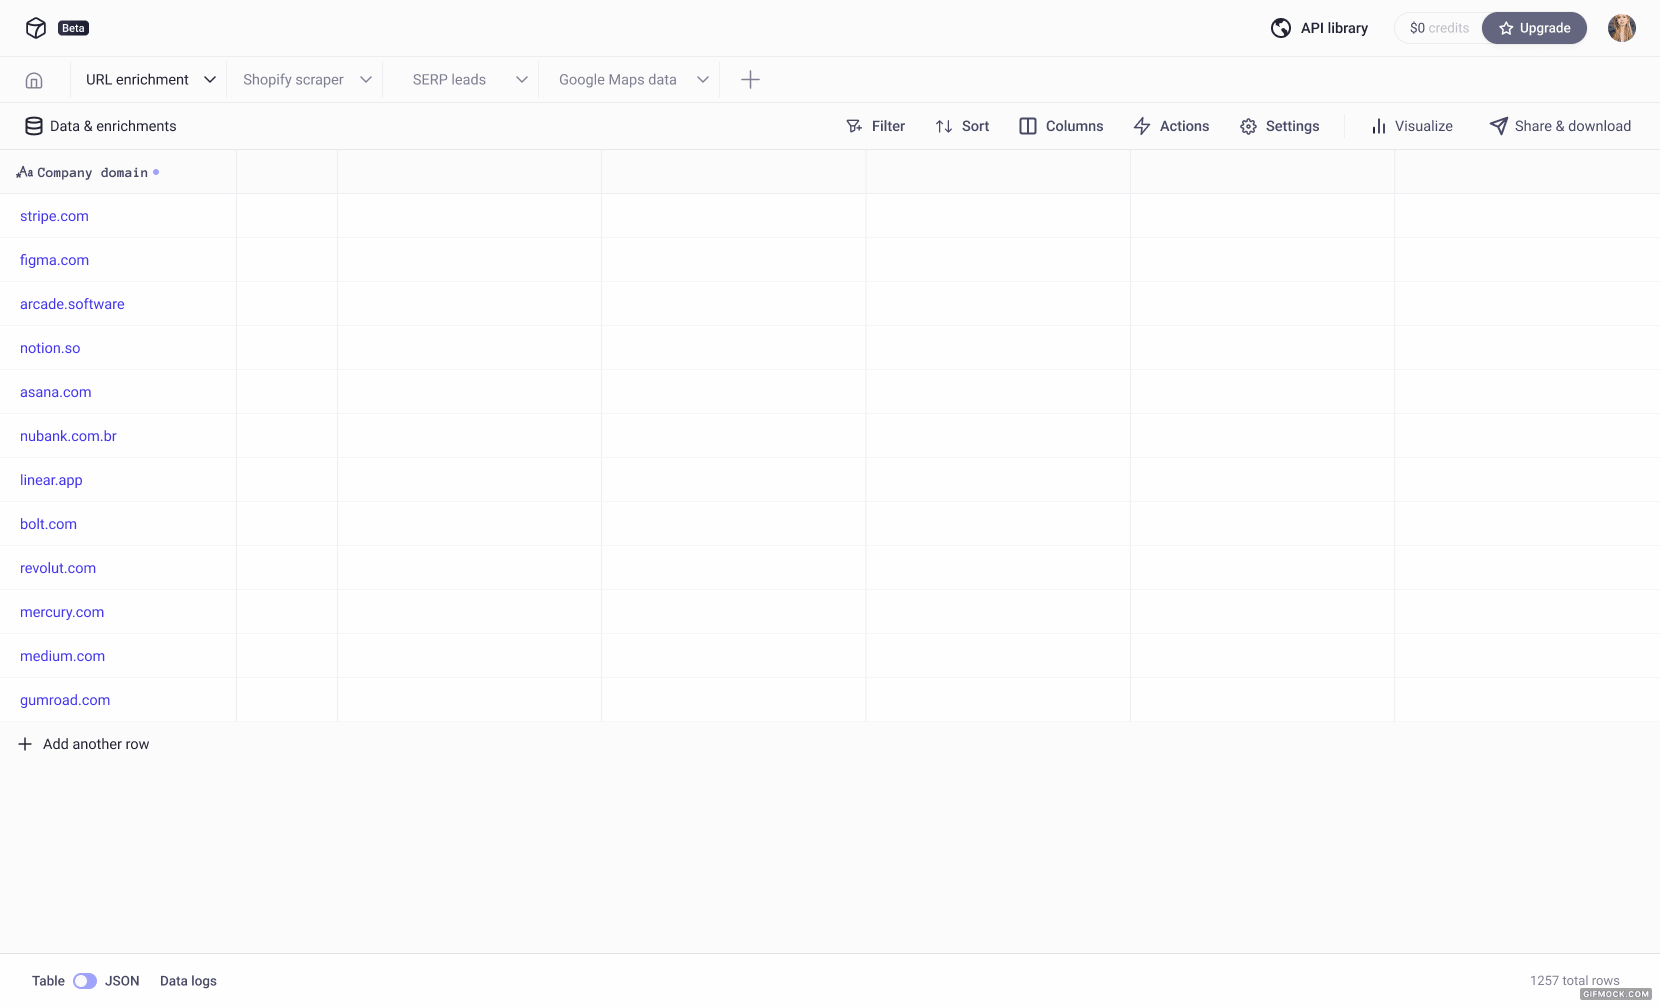Open the home icon tab

[x=34, y=80]
